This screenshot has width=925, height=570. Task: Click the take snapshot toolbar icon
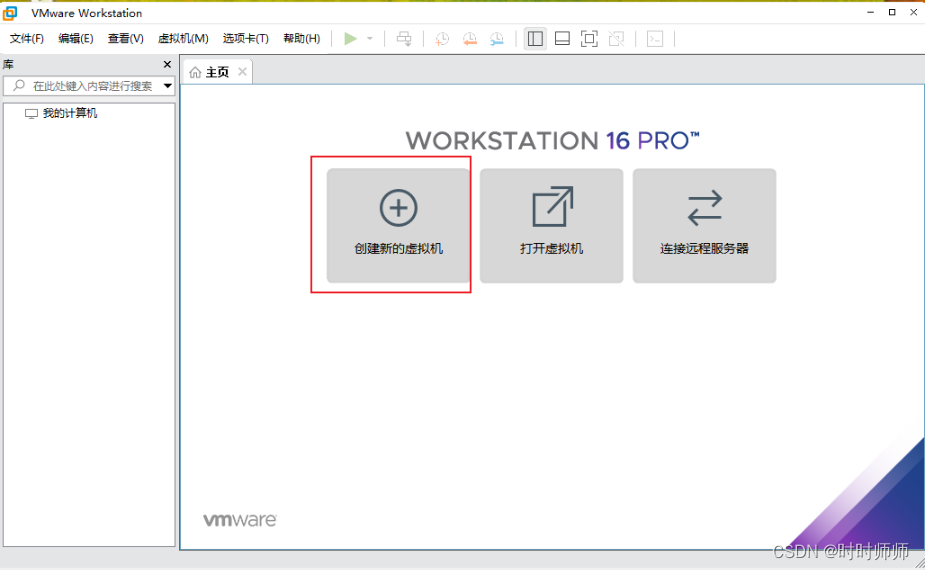[442, 39]
